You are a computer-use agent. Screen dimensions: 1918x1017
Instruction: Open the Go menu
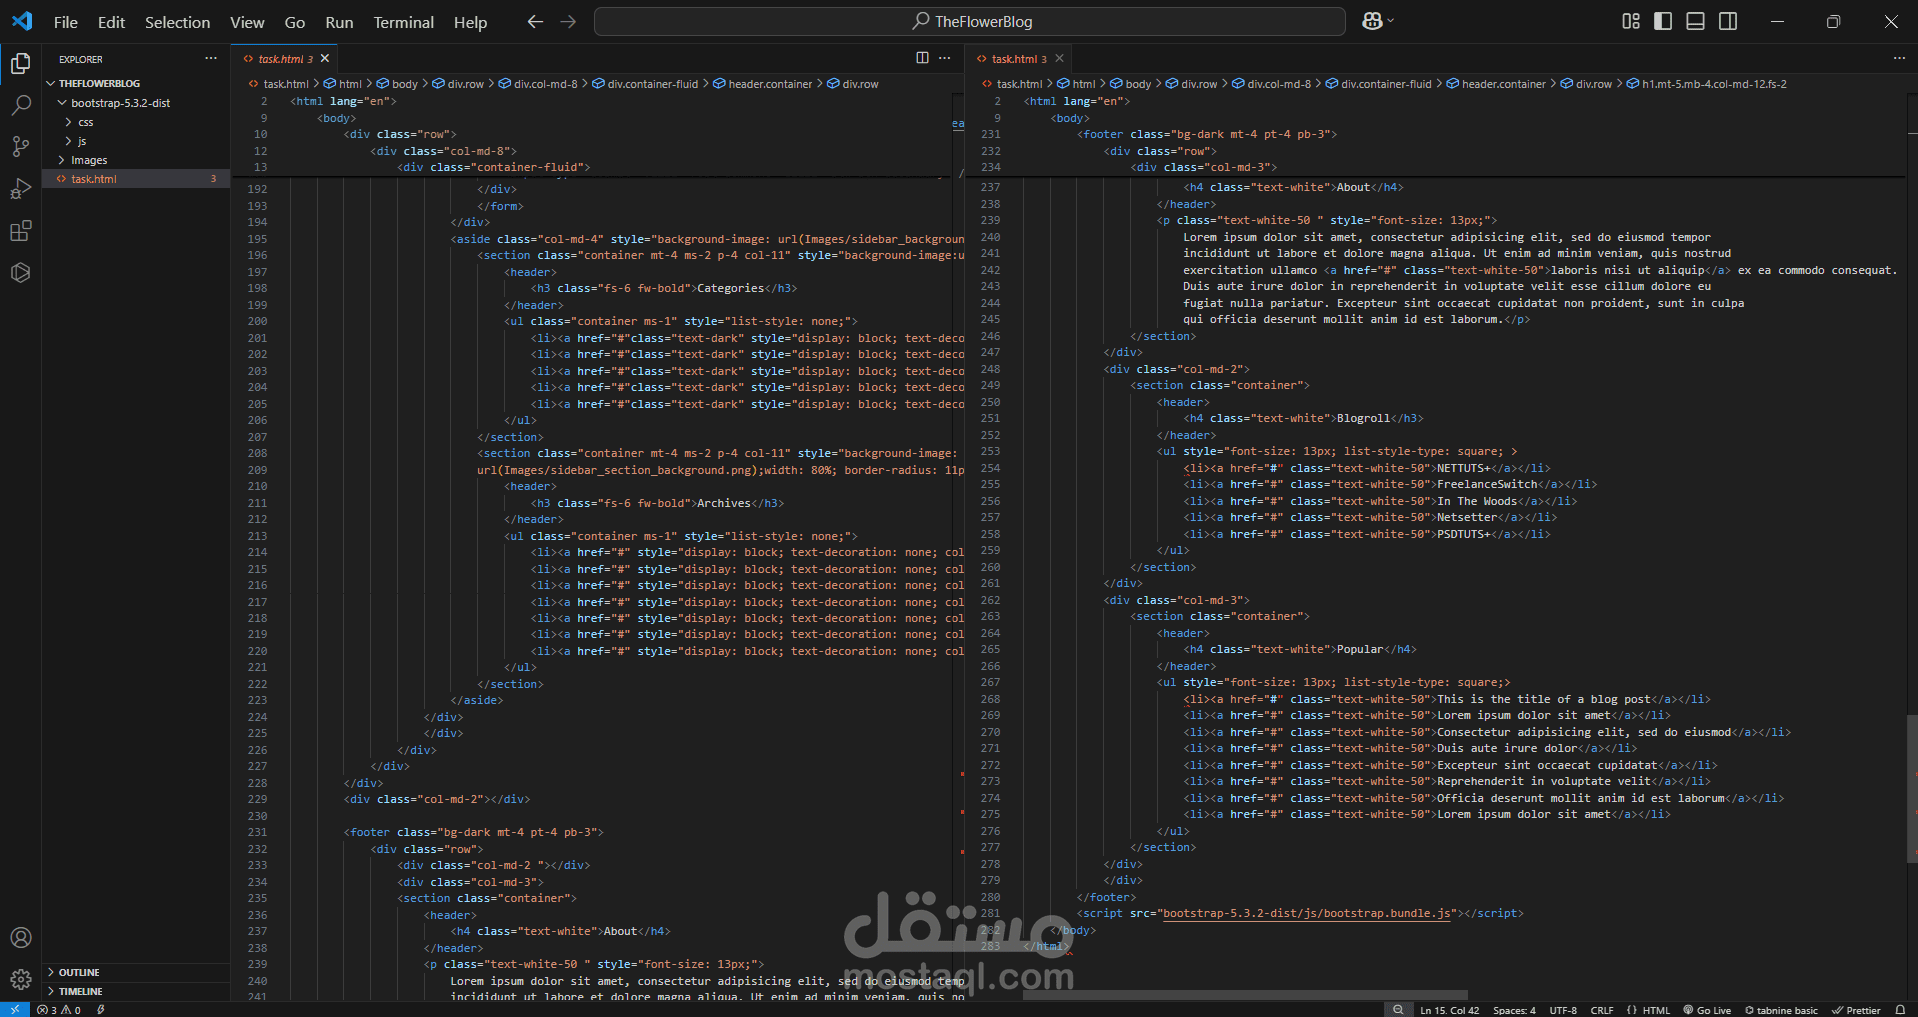(x=295, y=22)
